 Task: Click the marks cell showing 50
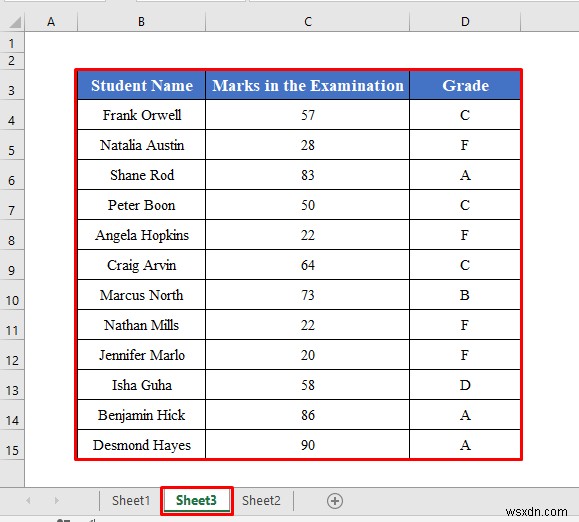[x=308, y=205]
